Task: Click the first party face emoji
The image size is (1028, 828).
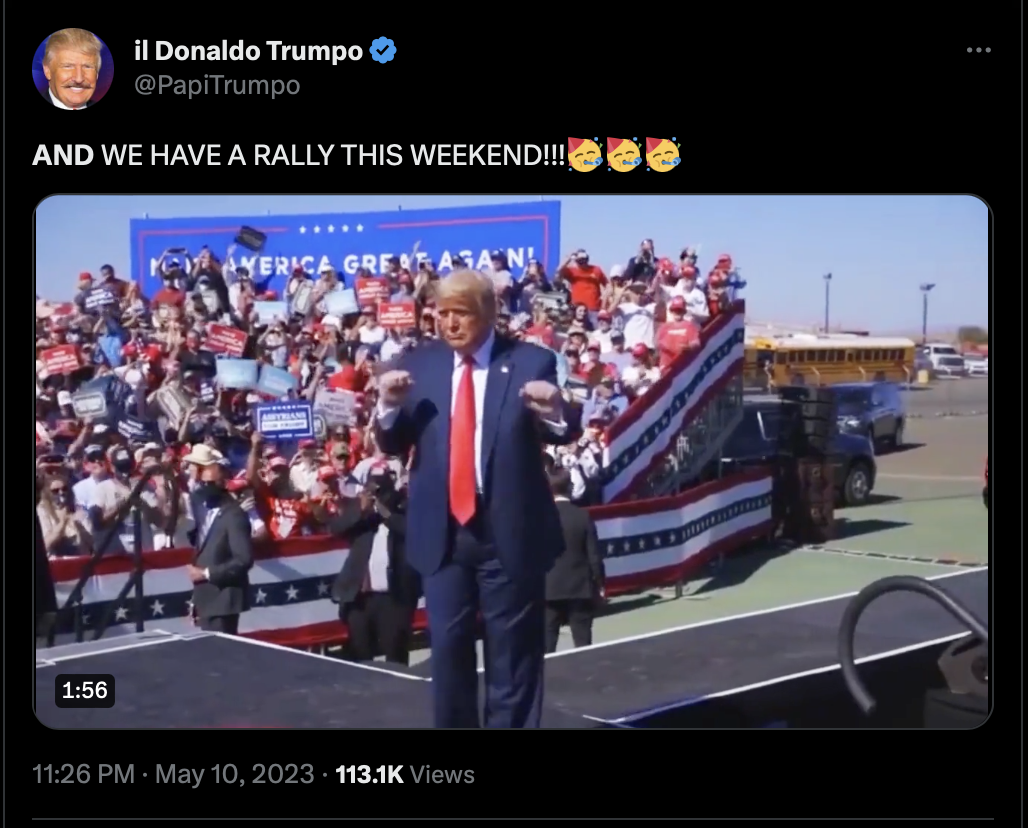Action: 585,155
